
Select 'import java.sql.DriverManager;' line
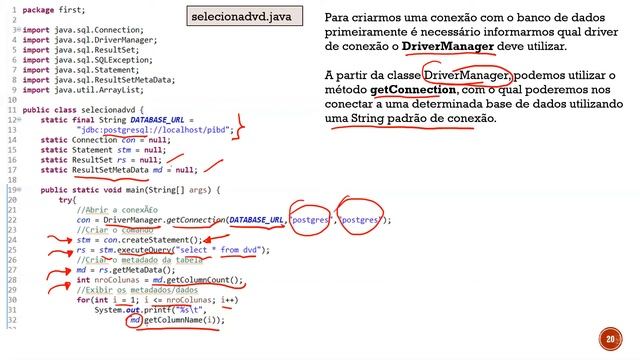[x=90, y=40]
